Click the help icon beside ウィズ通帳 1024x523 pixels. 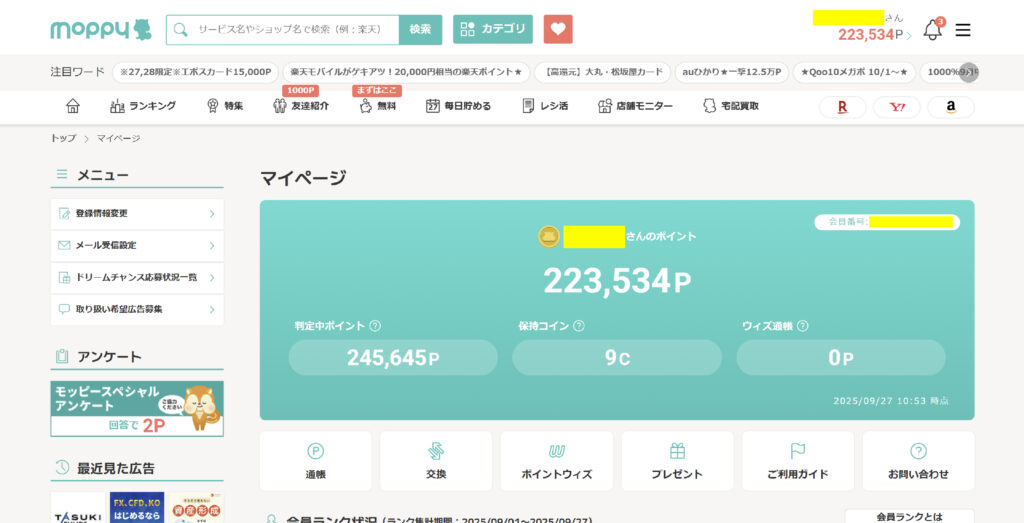tap(803, 326)
